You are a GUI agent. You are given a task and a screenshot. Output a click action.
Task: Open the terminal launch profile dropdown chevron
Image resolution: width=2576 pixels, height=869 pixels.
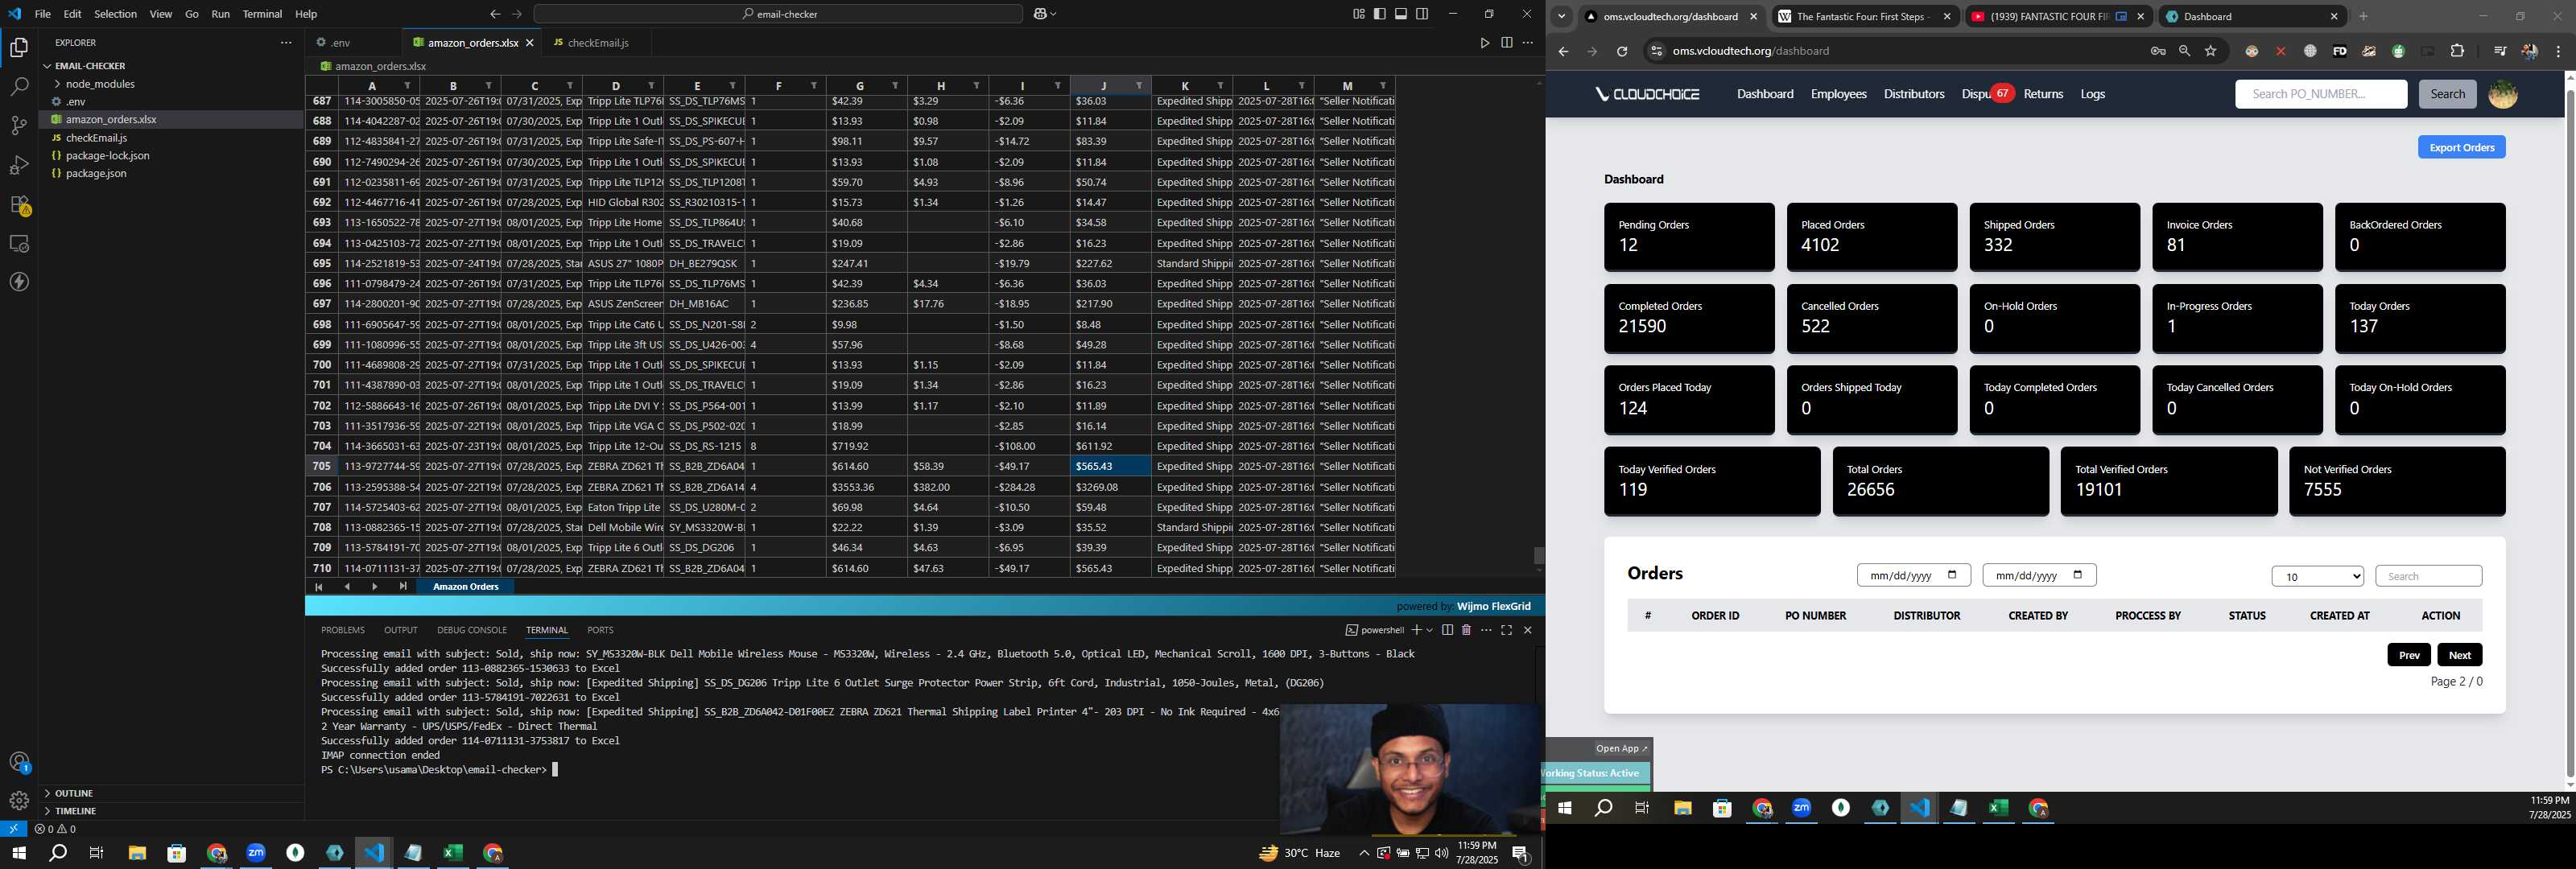pyautogui.click(x=1429, y=630)
